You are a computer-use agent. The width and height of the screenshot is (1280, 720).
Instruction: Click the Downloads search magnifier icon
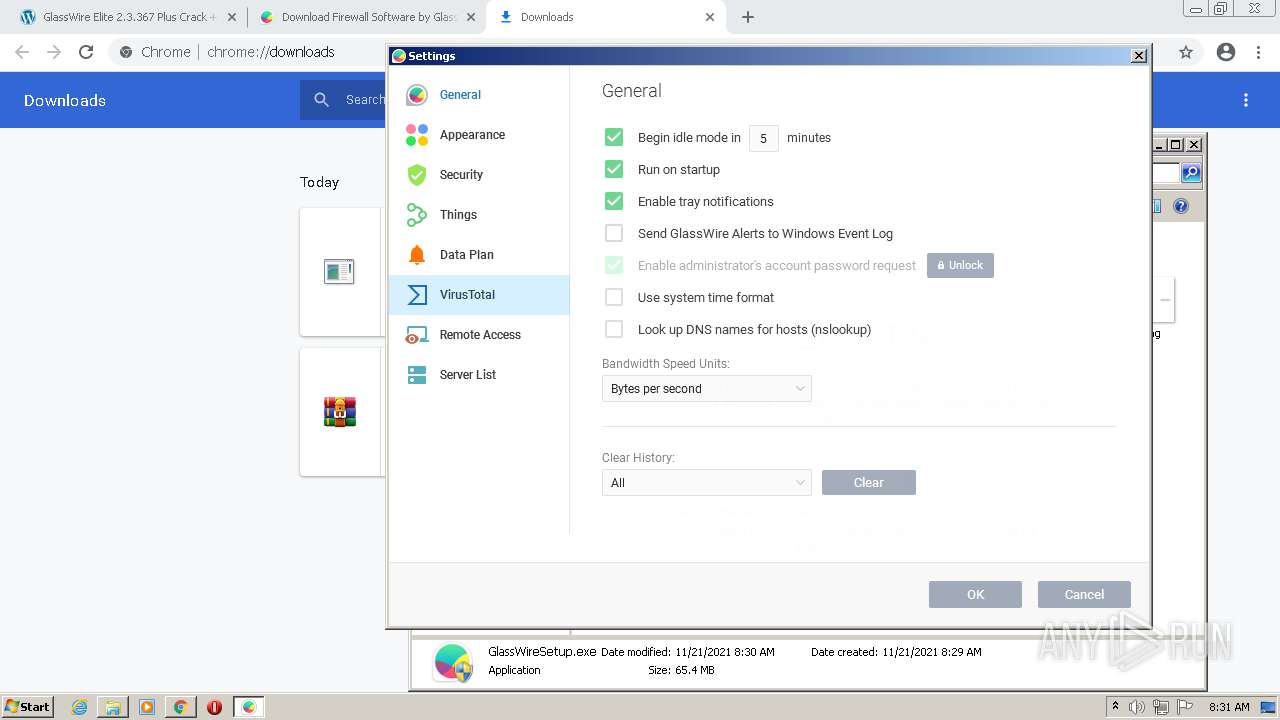point(321,100)
